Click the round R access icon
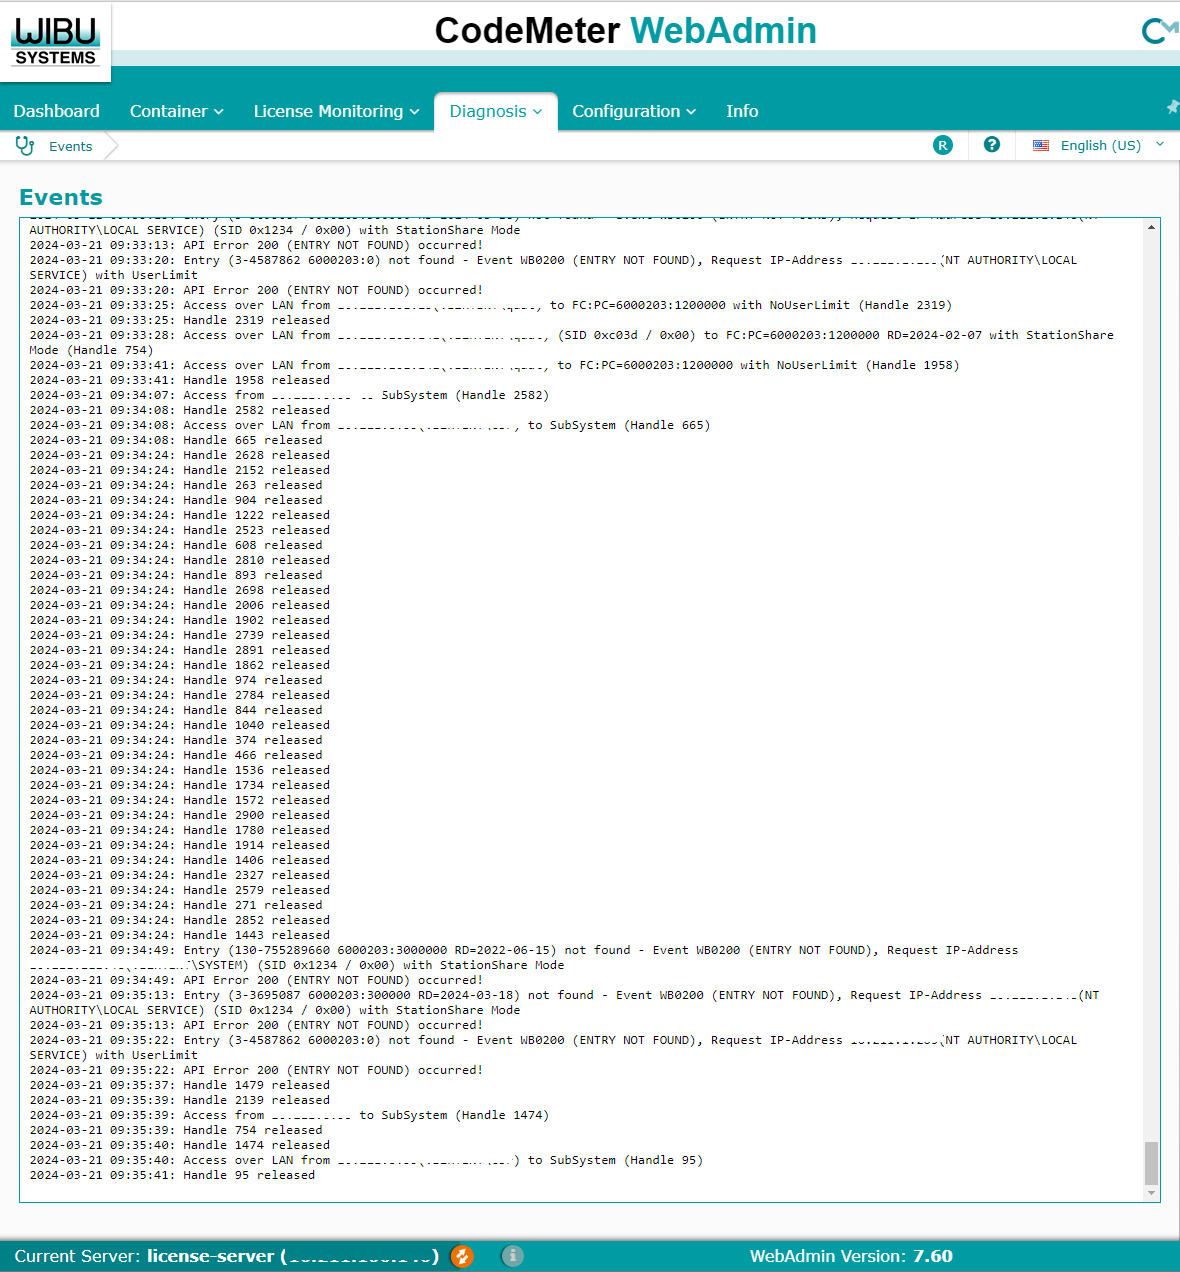 click(942, 145)
